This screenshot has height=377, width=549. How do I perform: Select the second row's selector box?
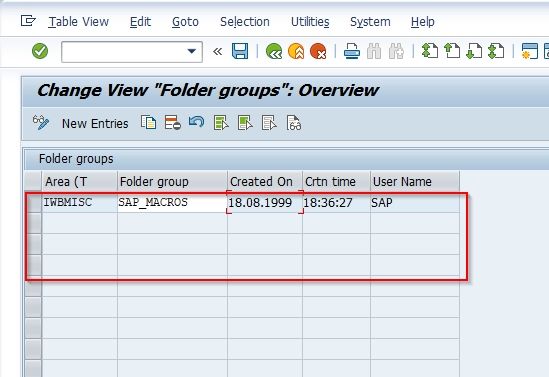click(34, 223)
